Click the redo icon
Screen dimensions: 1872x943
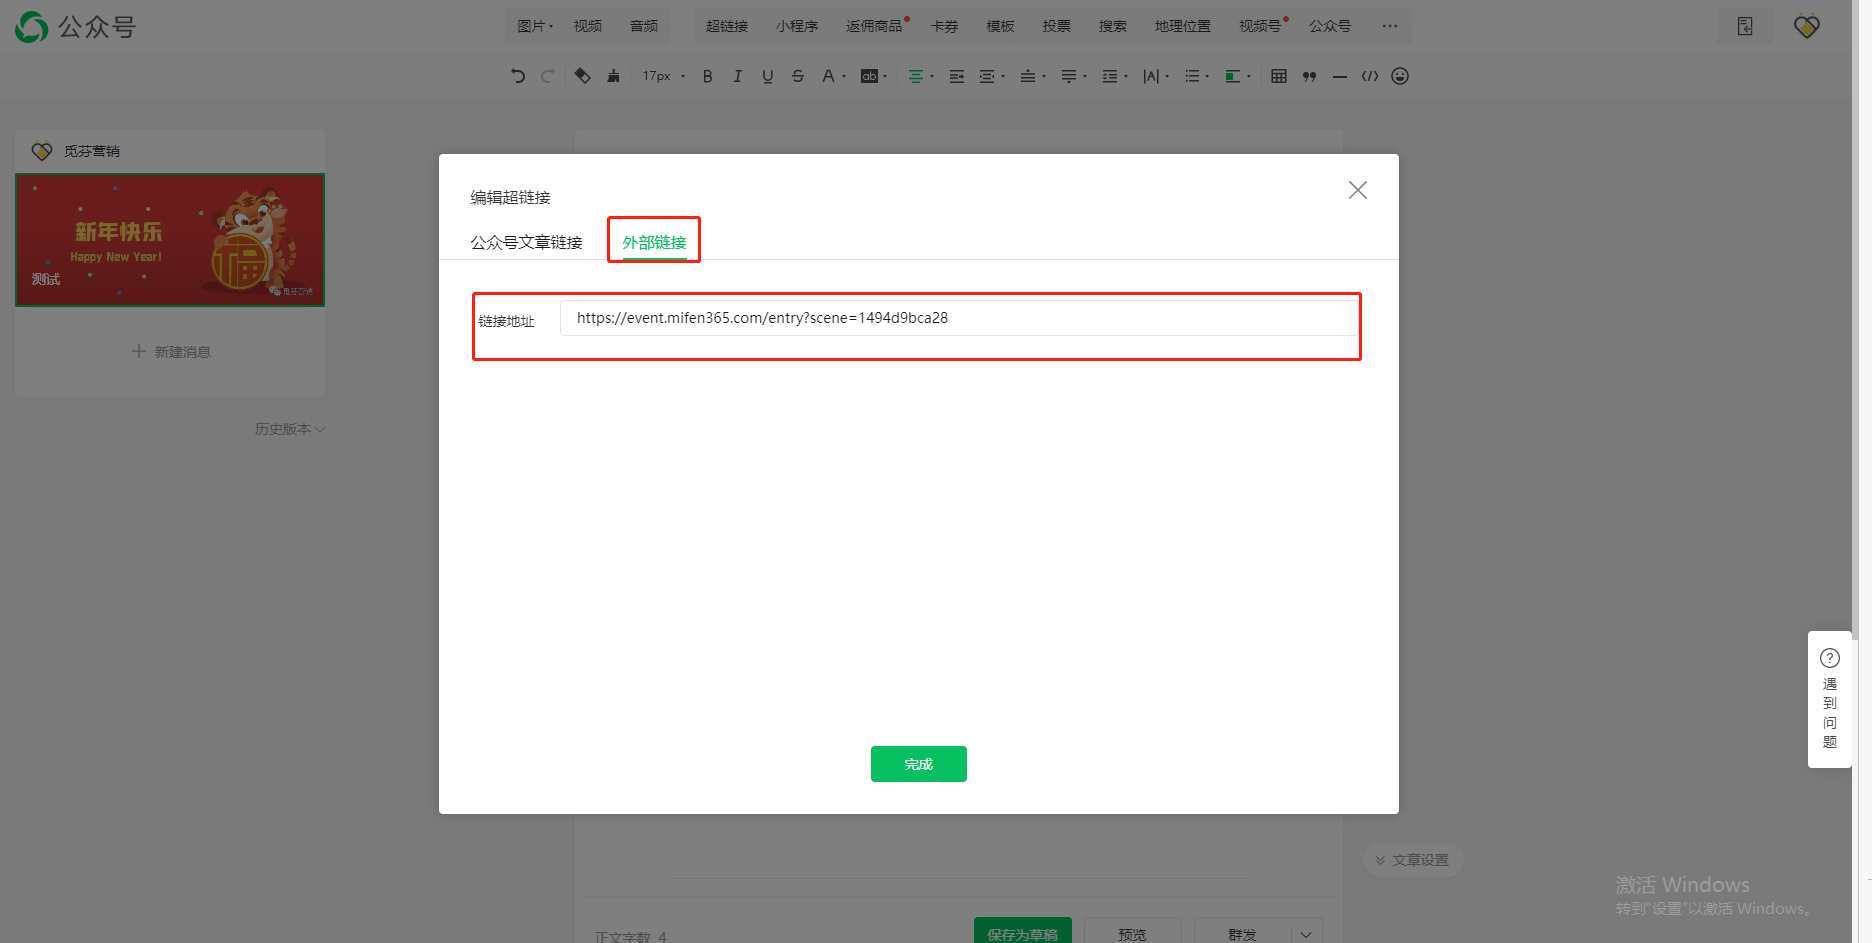point(547,76)
